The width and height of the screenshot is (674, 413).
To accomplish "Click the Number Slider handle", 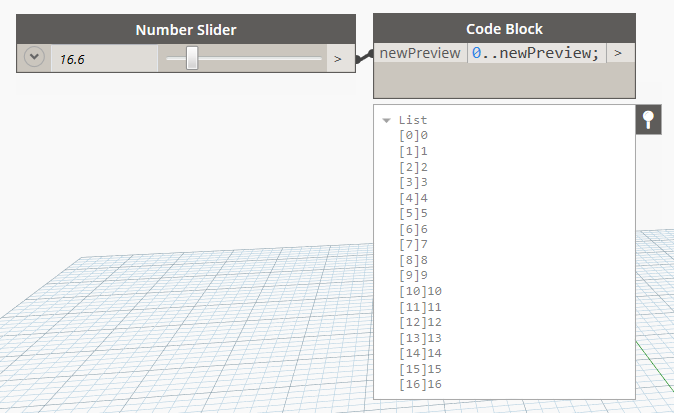I will pyautogui.click(x=192, y=58).
